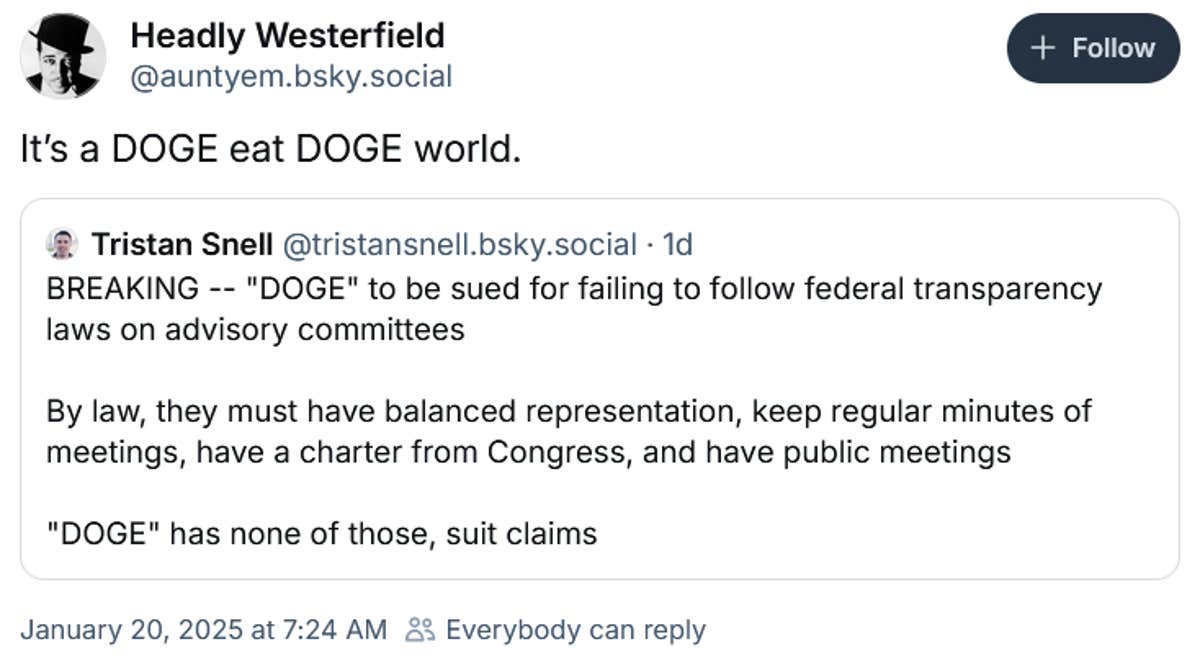Click "meetings, have a charter from Congress" line
This screenshot has width=1200, height=657.
pos(528,452)
